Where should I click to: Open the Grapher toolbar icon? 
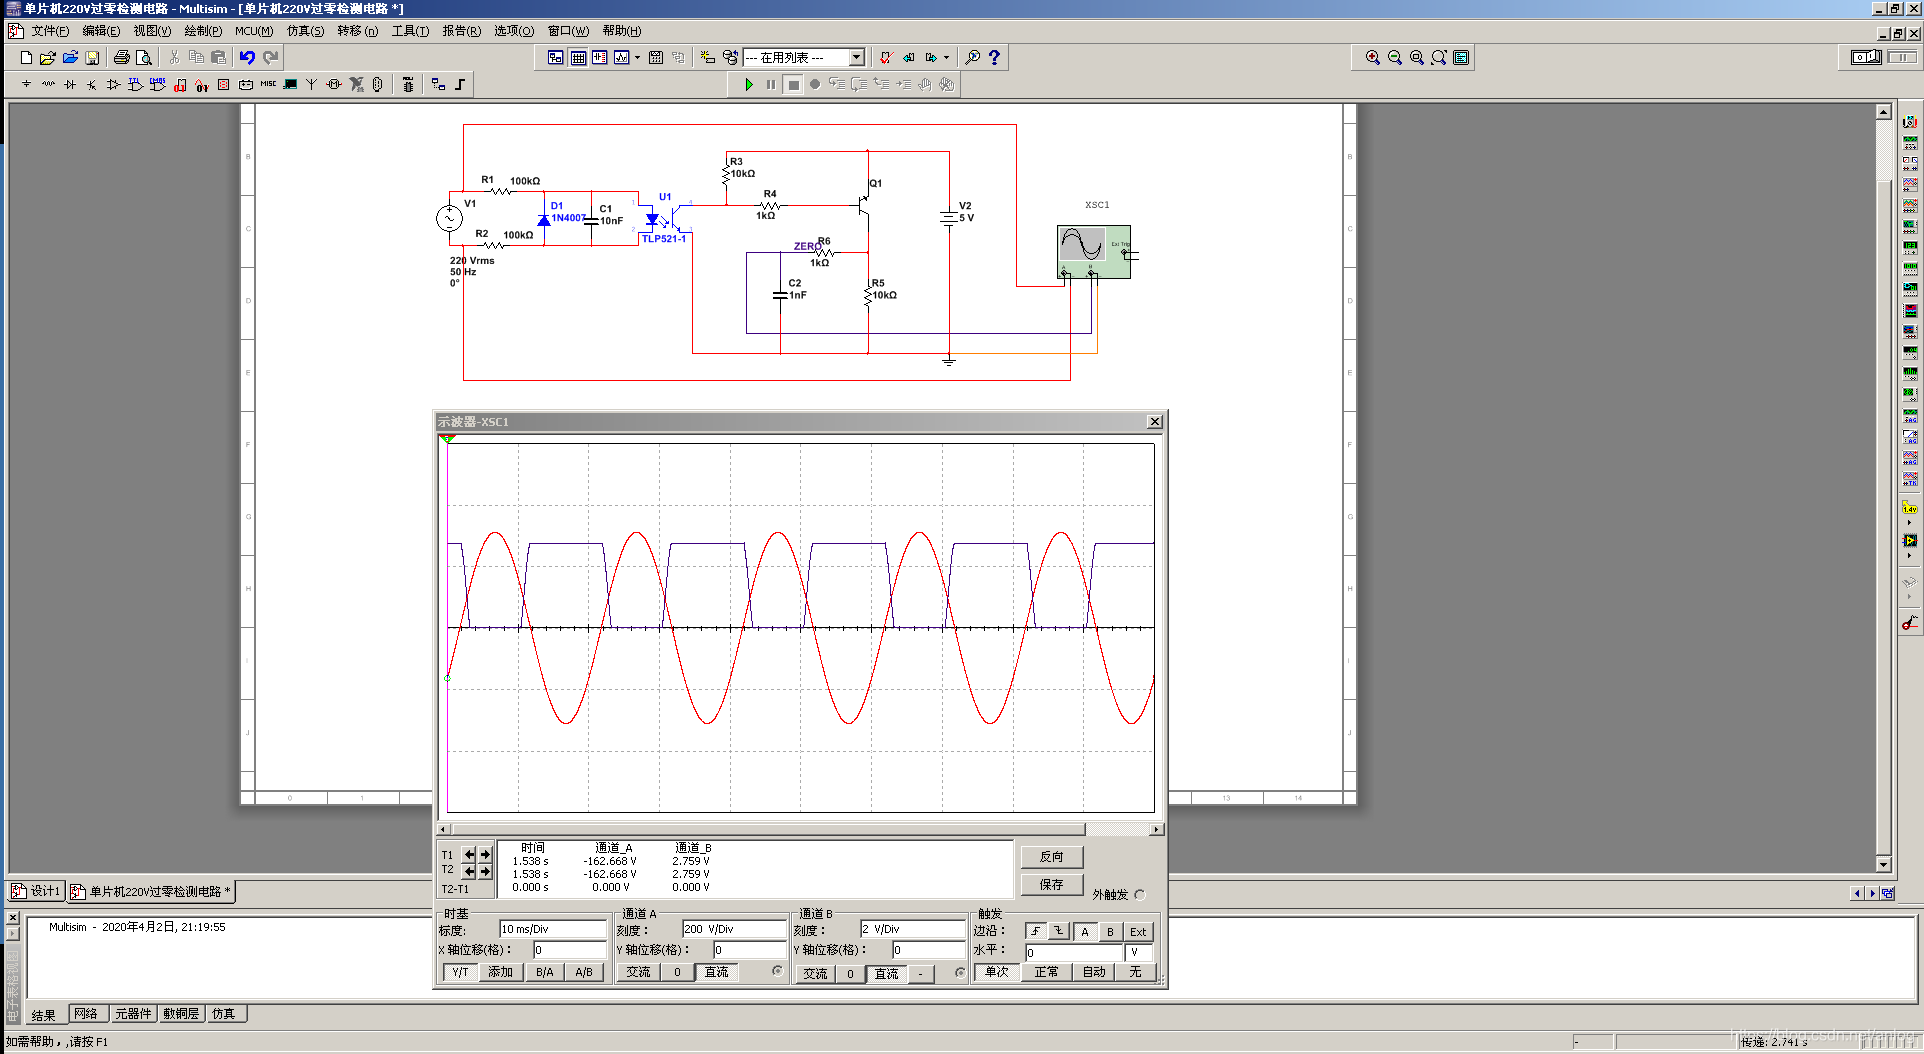[x=621, y=58]
